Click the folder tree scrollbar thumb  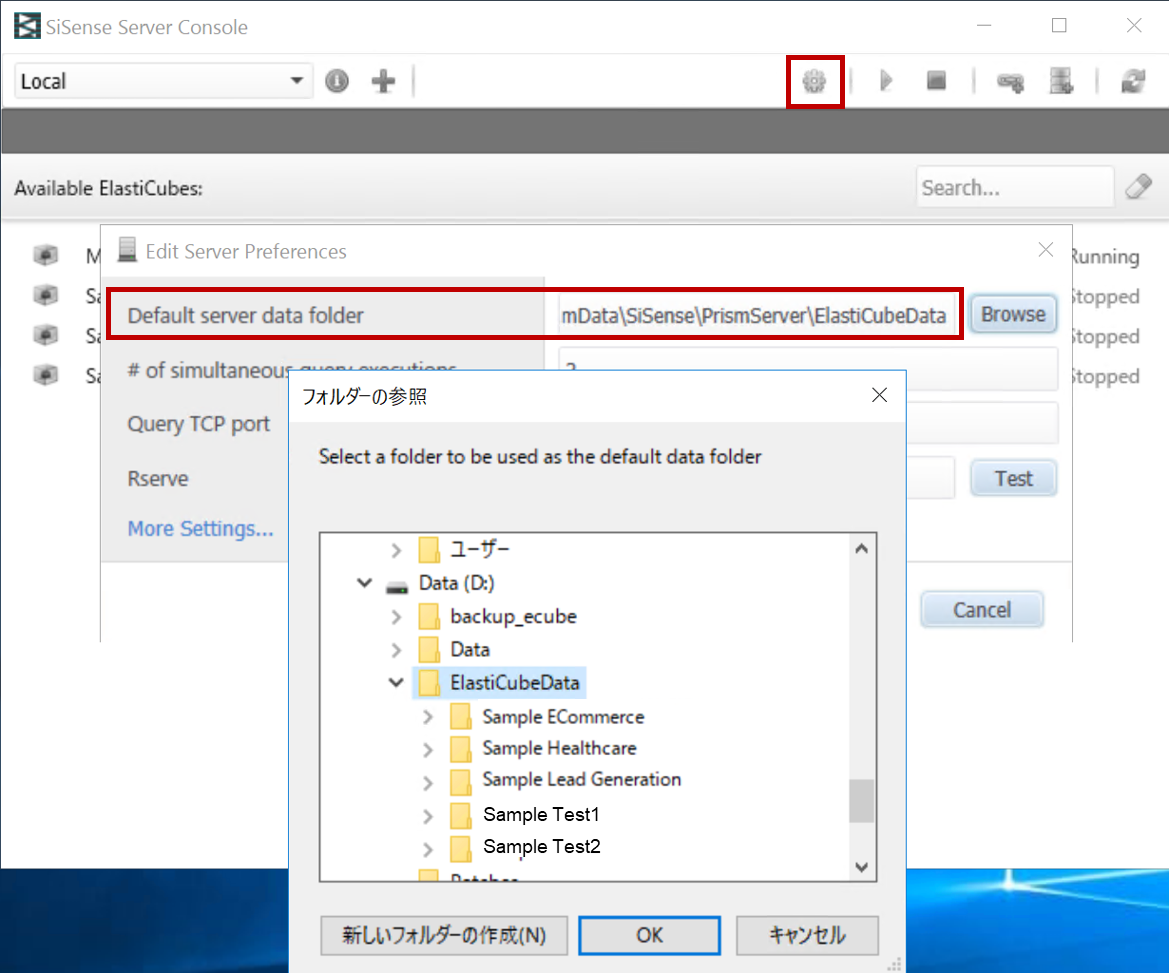coord(861,801)
